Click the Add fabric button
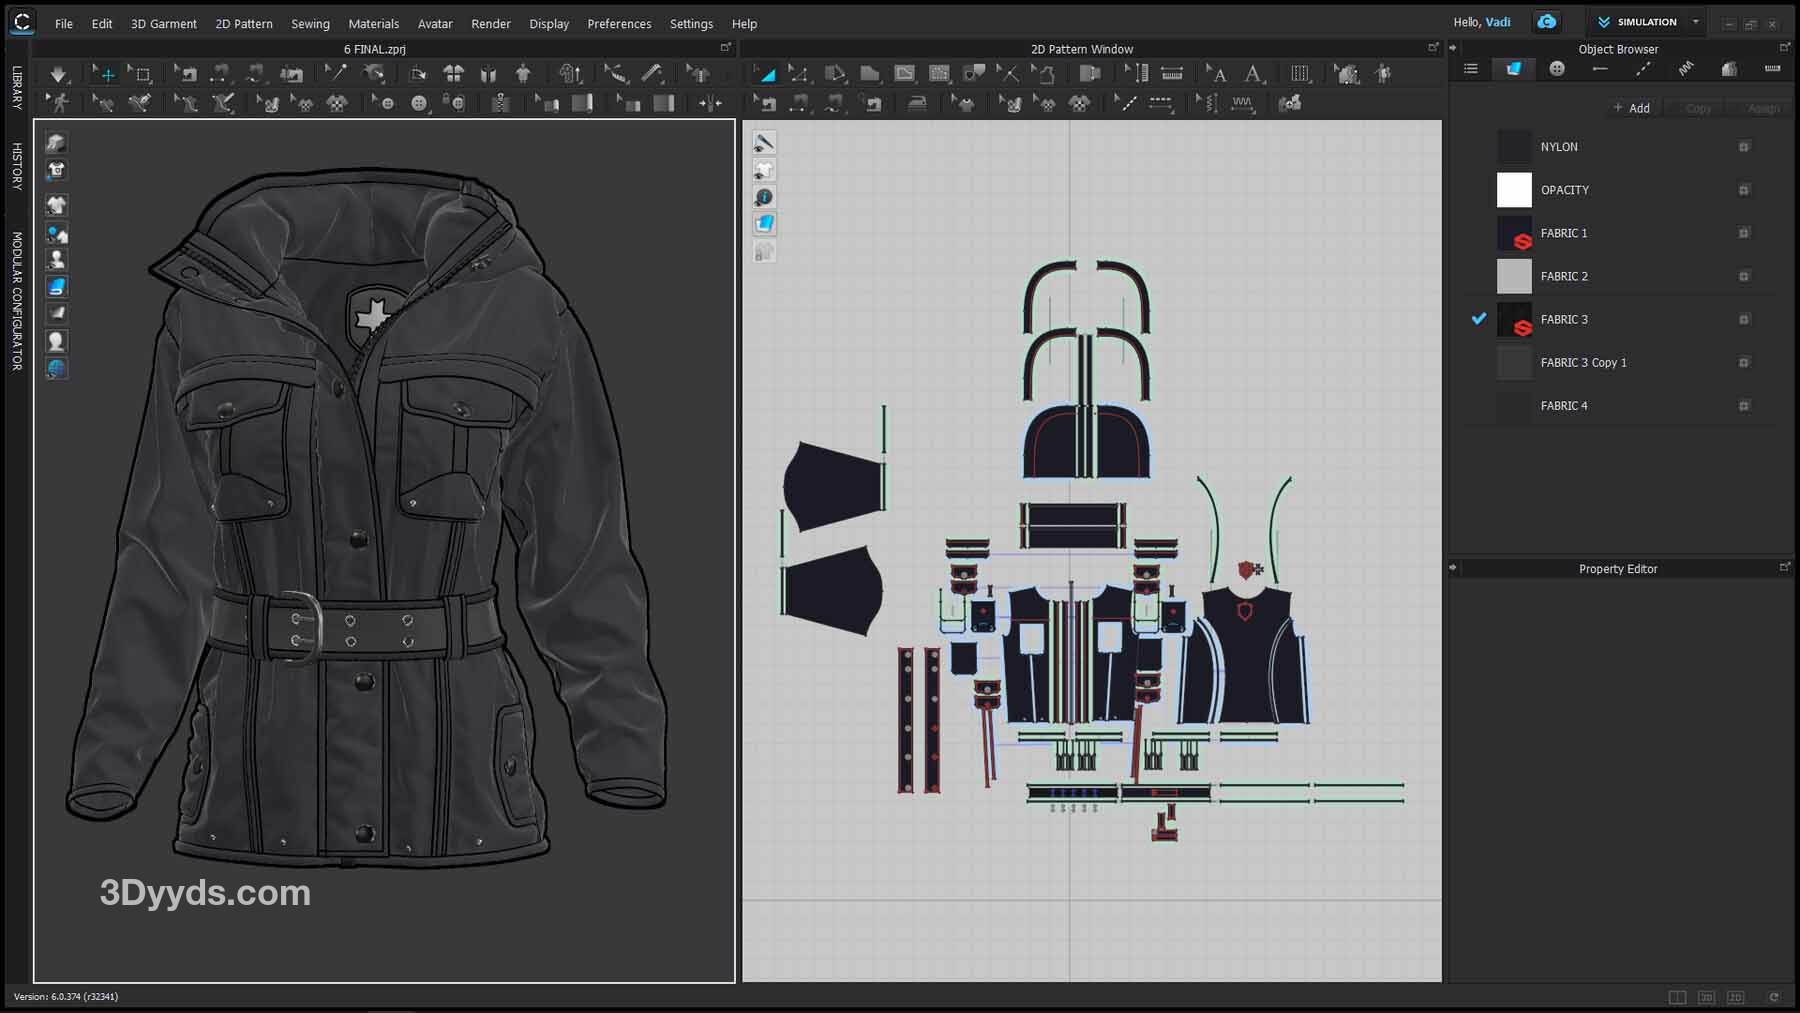The height and width of the screenshot is (1013, 1800). click(1631, 108)
